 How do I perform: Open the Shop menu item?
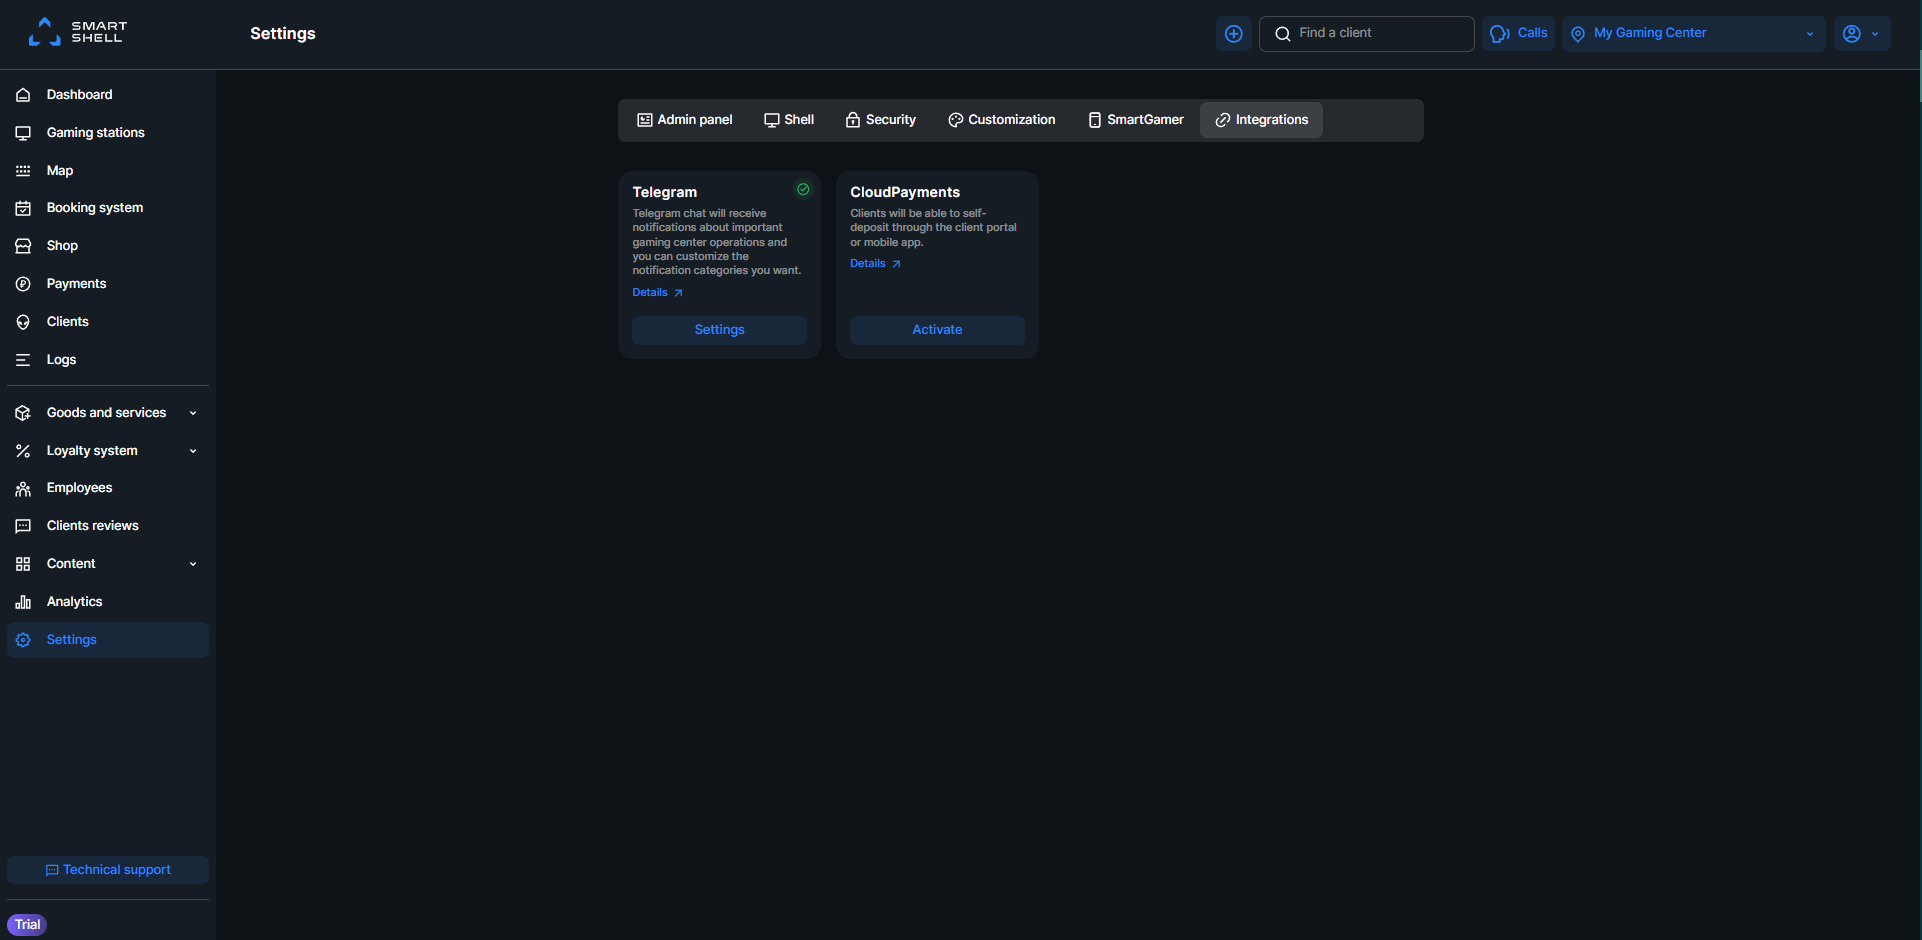(108, 246)
